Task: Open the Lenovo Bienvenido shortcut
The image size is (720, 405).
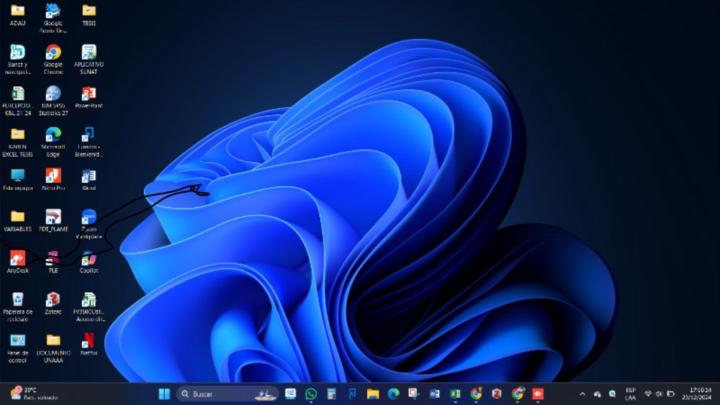Action: [x=89, y=142]
